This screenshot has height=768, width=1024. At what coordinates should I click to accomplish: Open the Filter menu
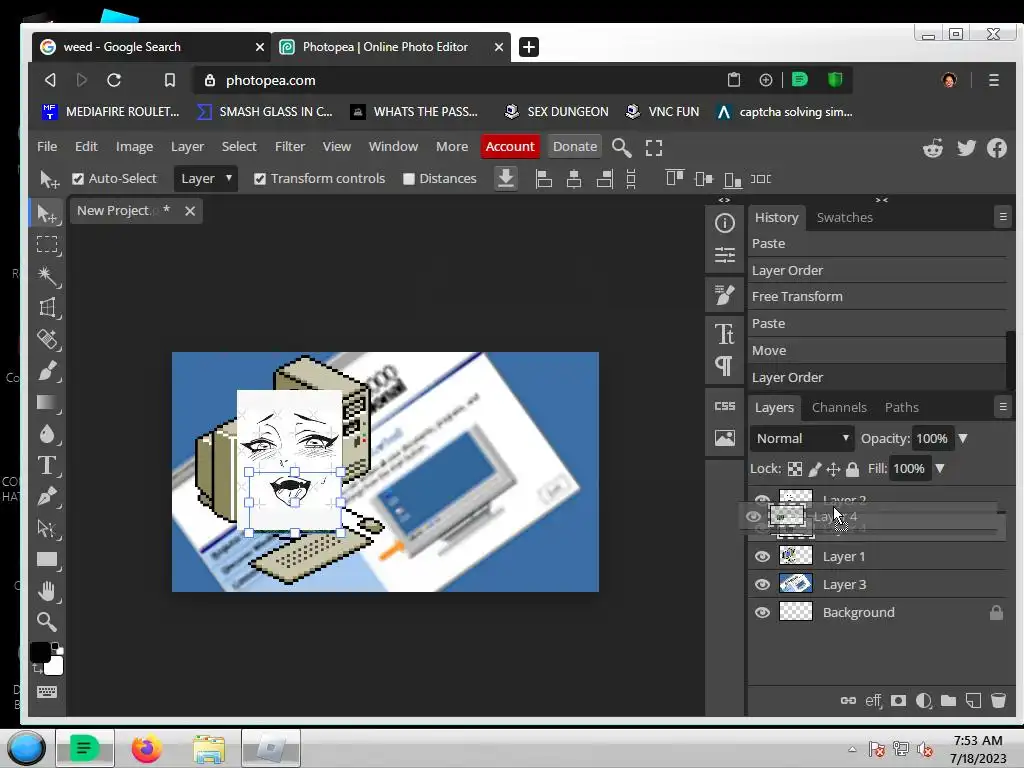[x=289, y=147]
